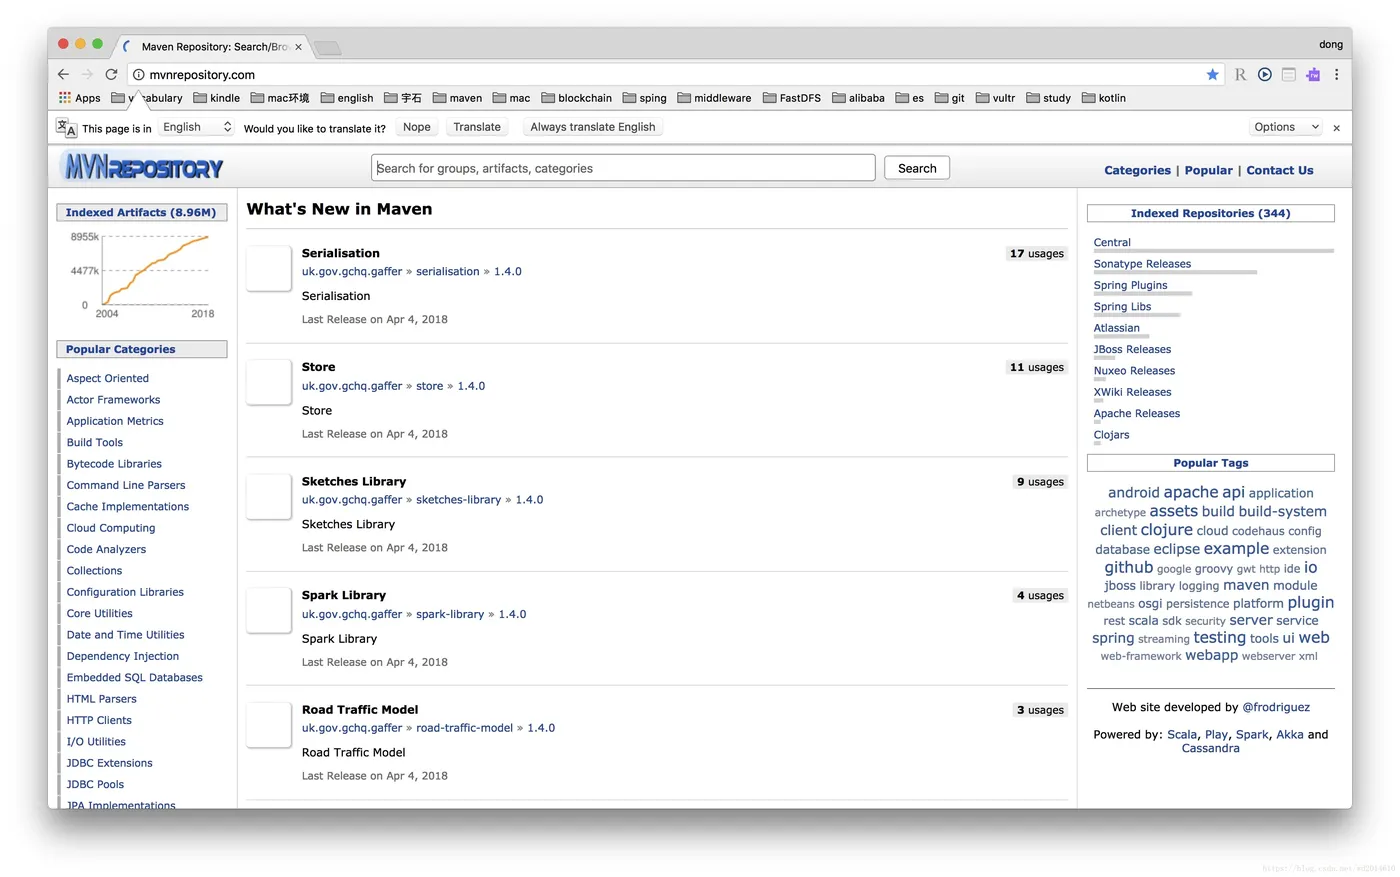The width and height of the screenshot is (1400, 877).
Task: Click the purple extension icon in toolbar
Action: click(x=1313, y=75)
